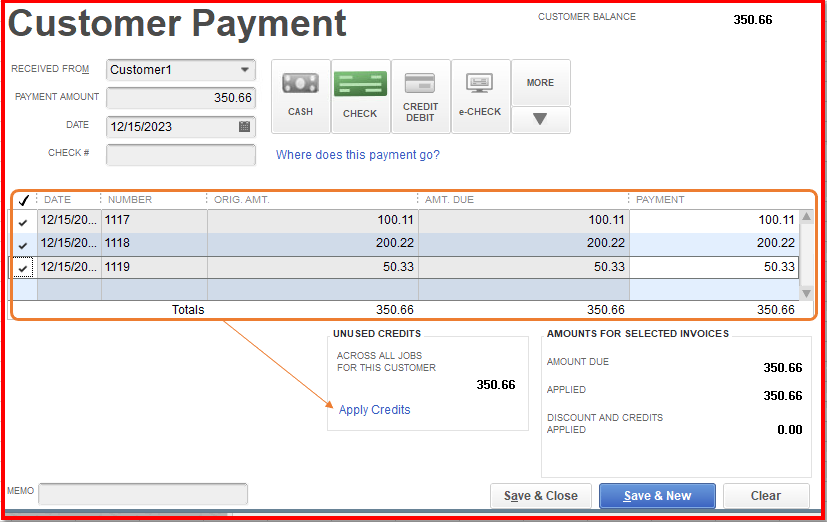This screenshot has height=522, width=827.
Task: Focus the Check # input field
Action: (181, 155)
